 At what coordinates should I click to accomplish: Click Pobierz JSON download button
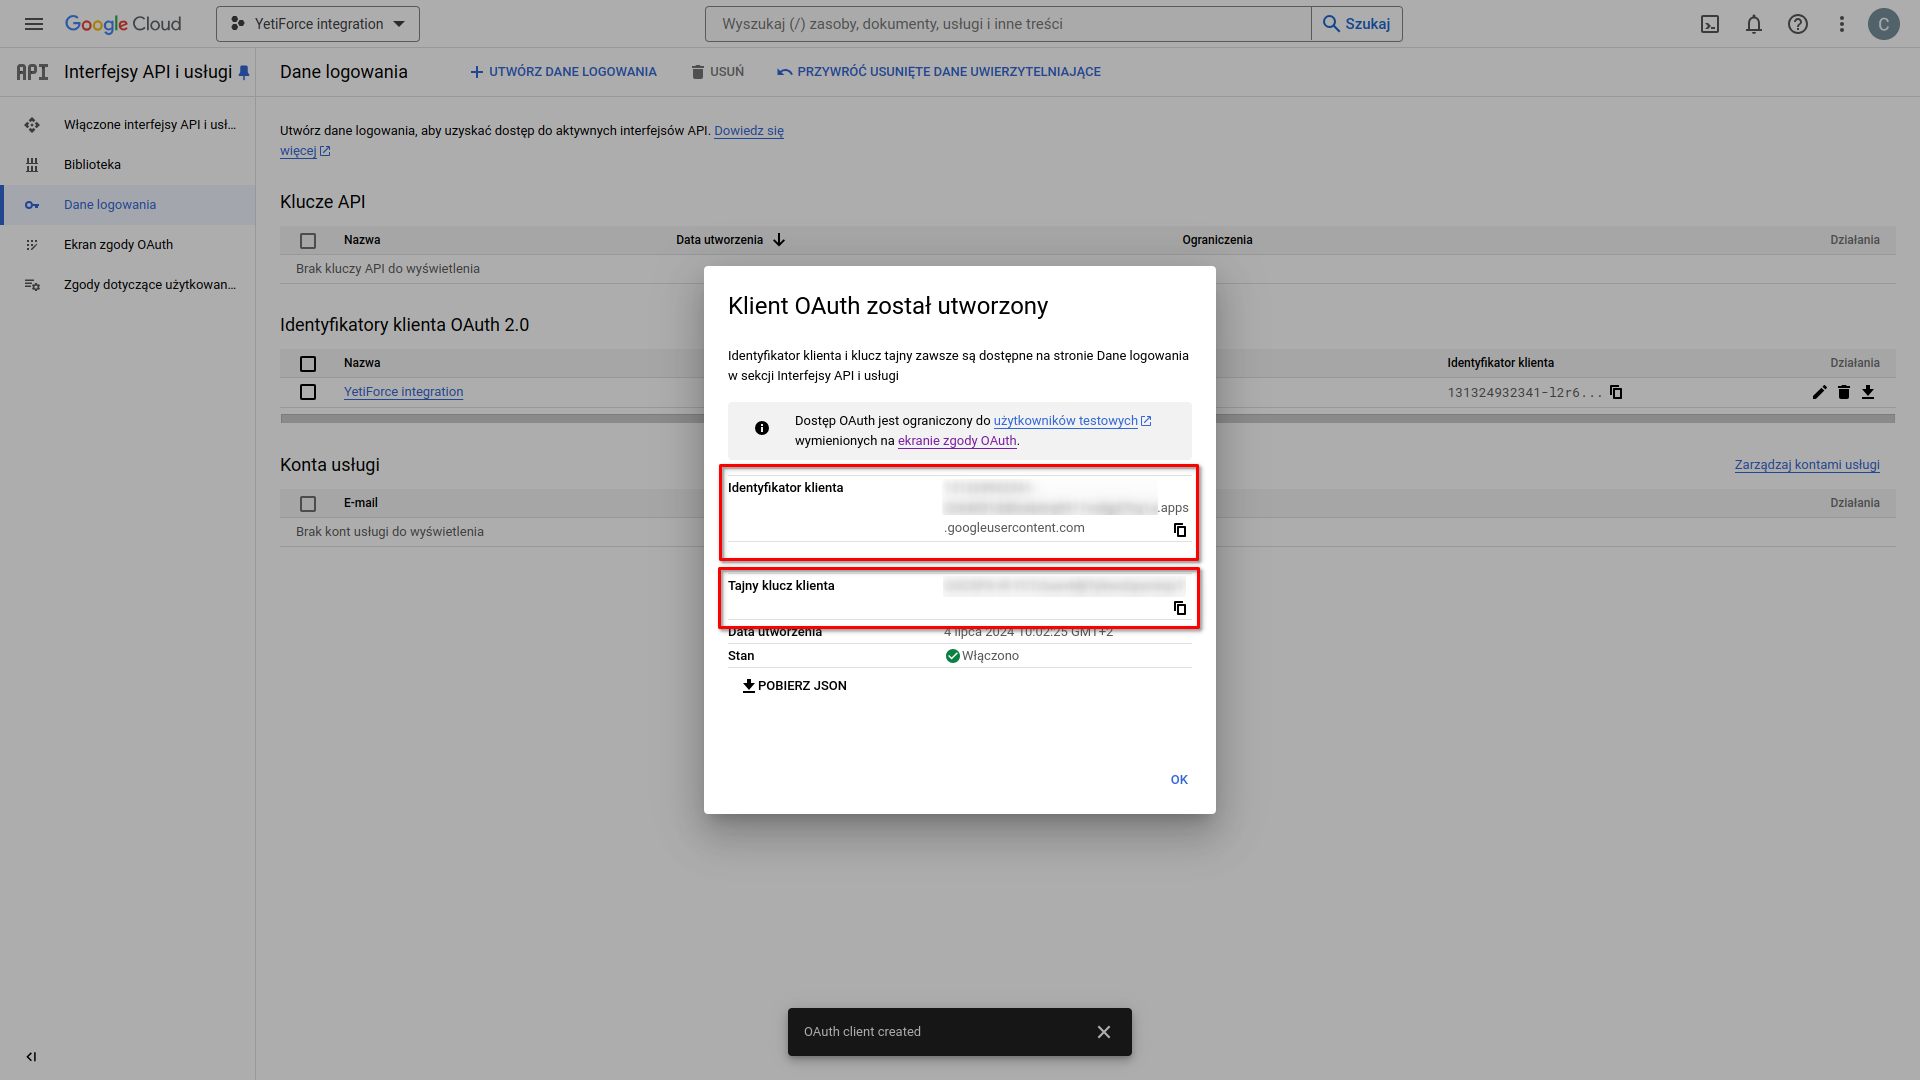coord(794,686)
